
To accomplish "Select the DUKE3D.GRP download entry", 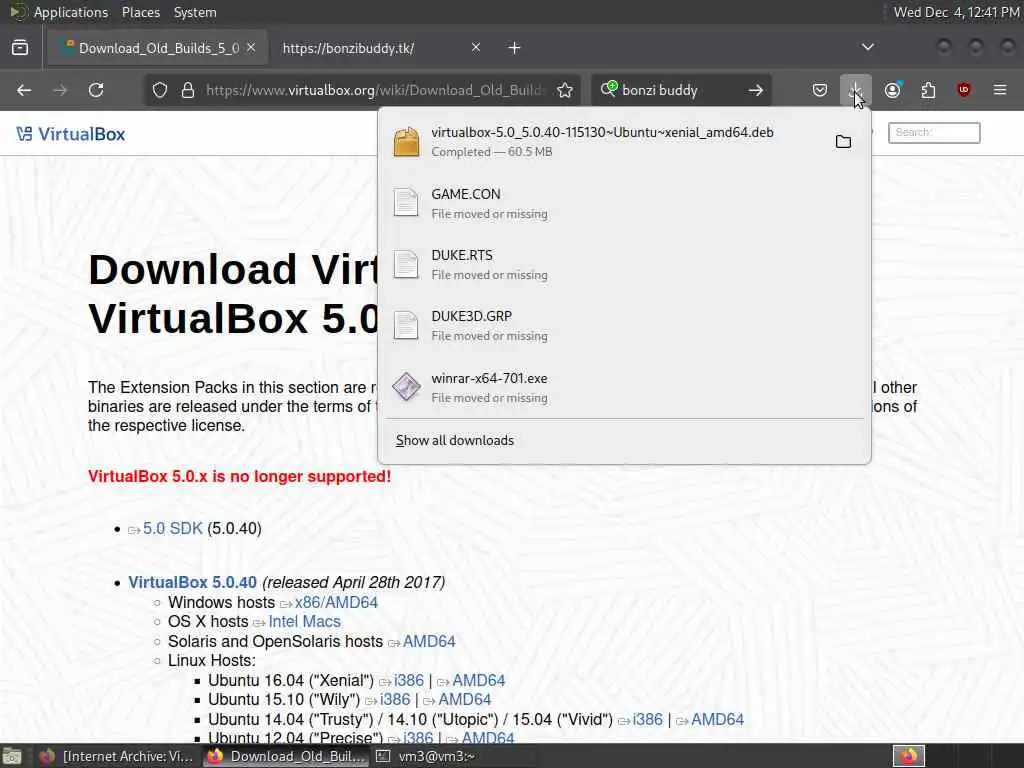I will [624, 325].
